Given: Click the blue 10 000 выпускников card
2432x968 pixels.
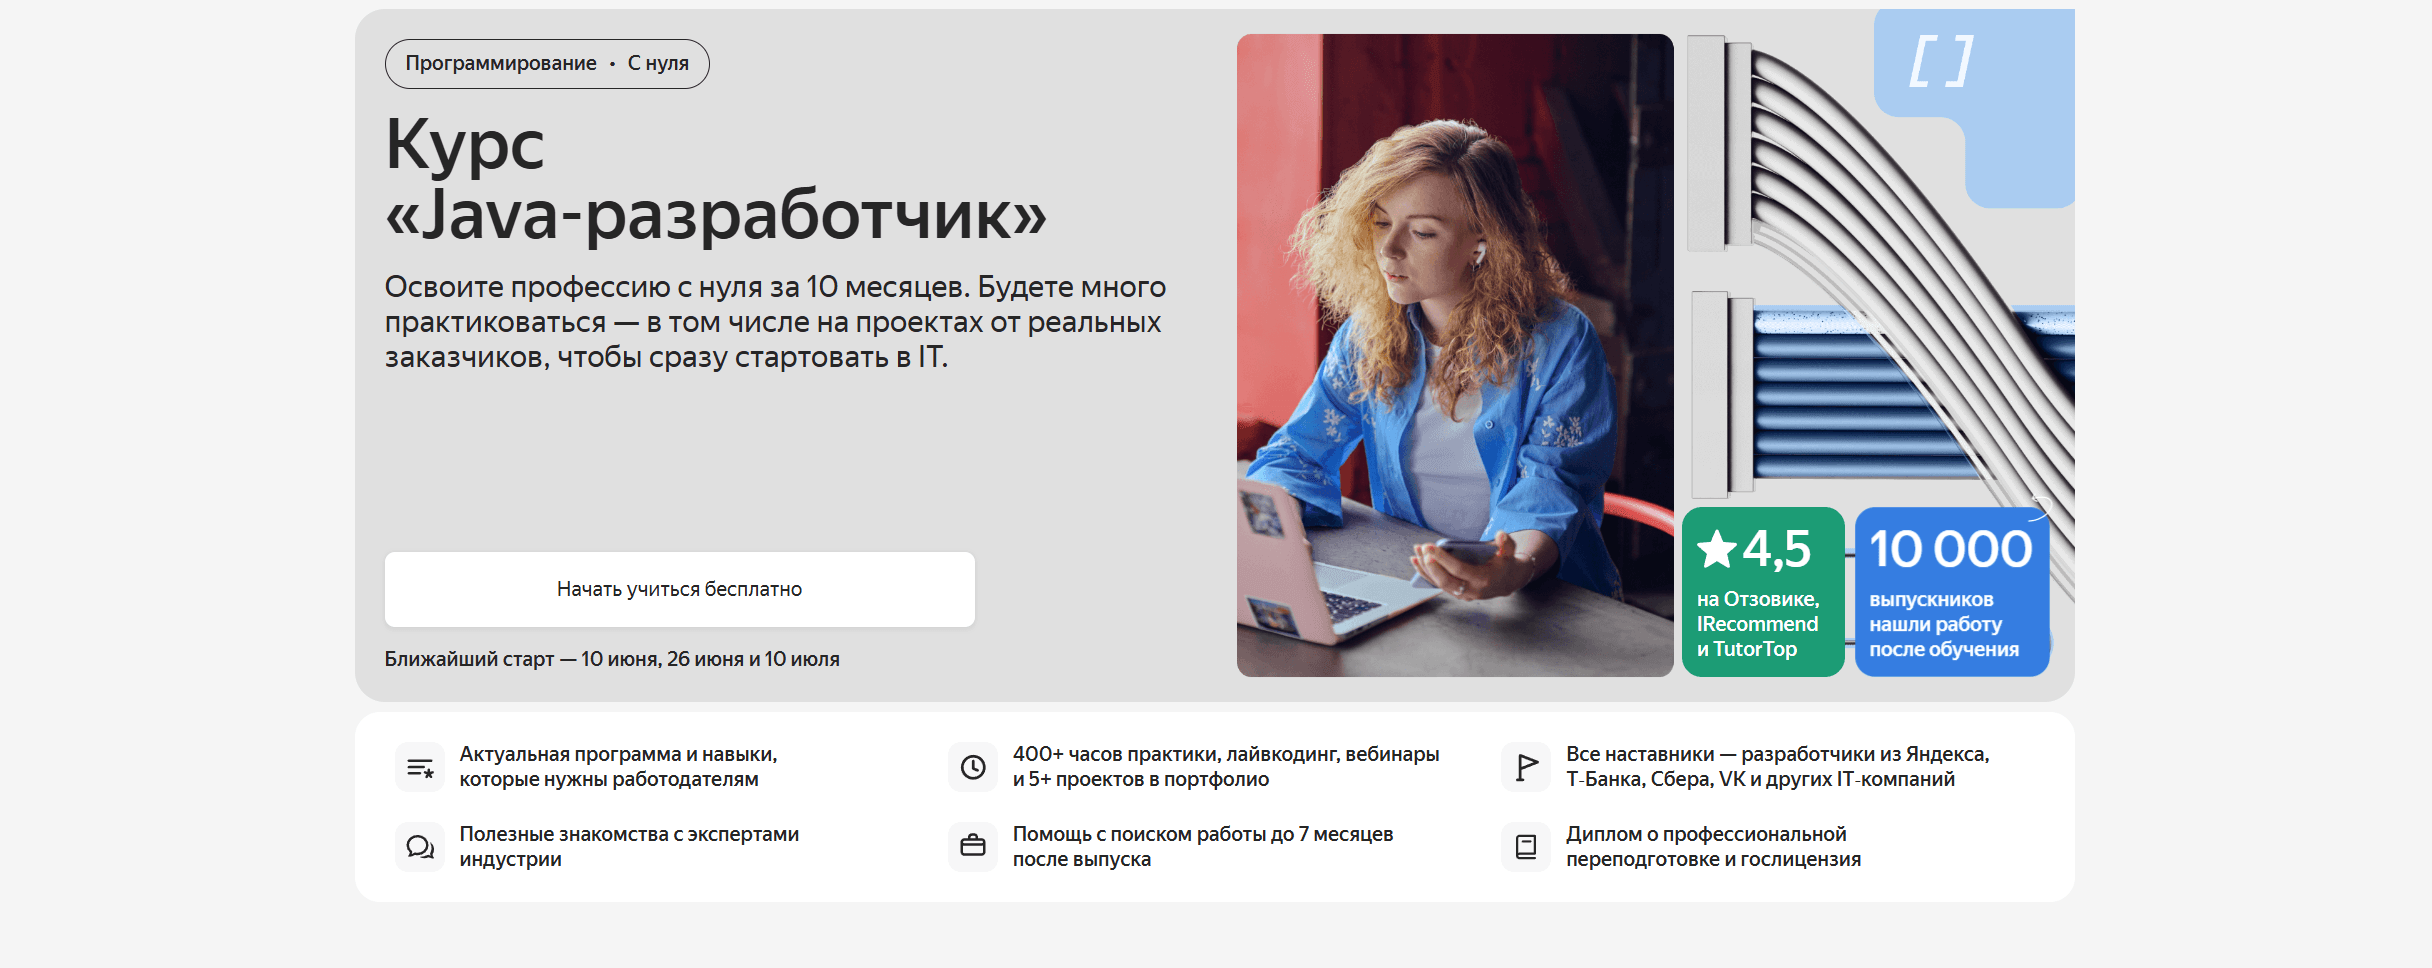Looking at the screenshot, I should click(1952, 592).
